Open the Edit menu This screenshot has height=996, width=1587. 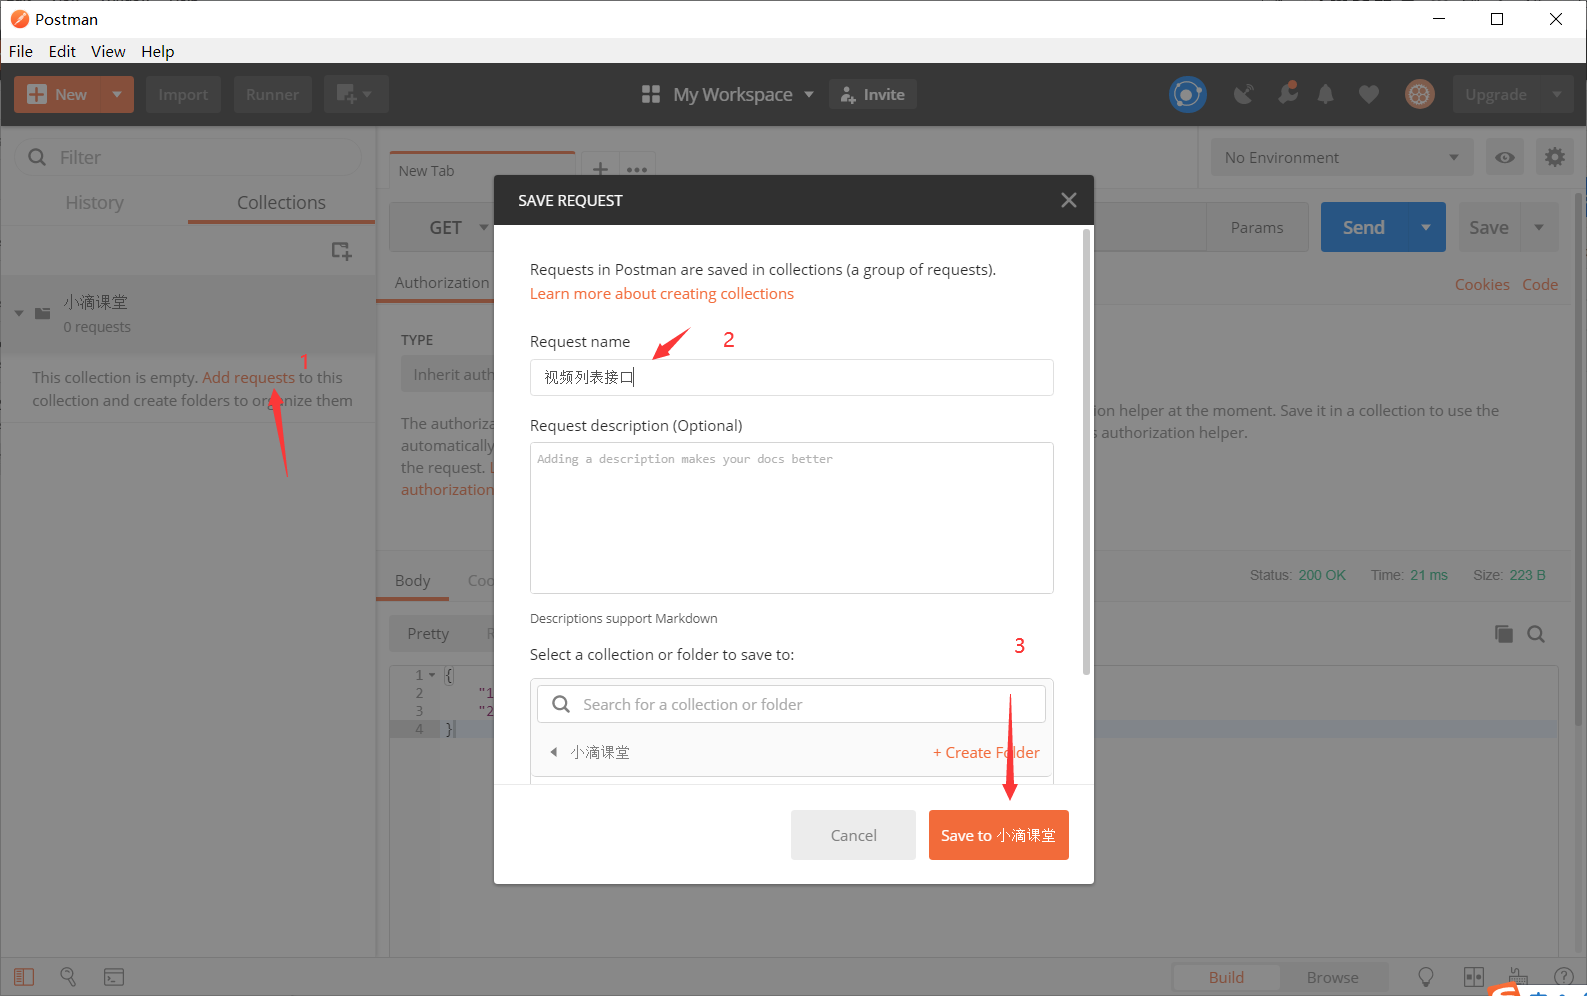pyautogui.click(x=62, y=51)
